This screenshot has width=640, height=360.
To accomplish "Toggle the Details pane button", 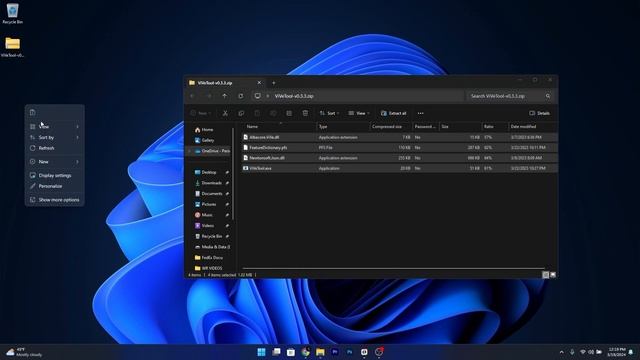I will (x=539, y=113).
